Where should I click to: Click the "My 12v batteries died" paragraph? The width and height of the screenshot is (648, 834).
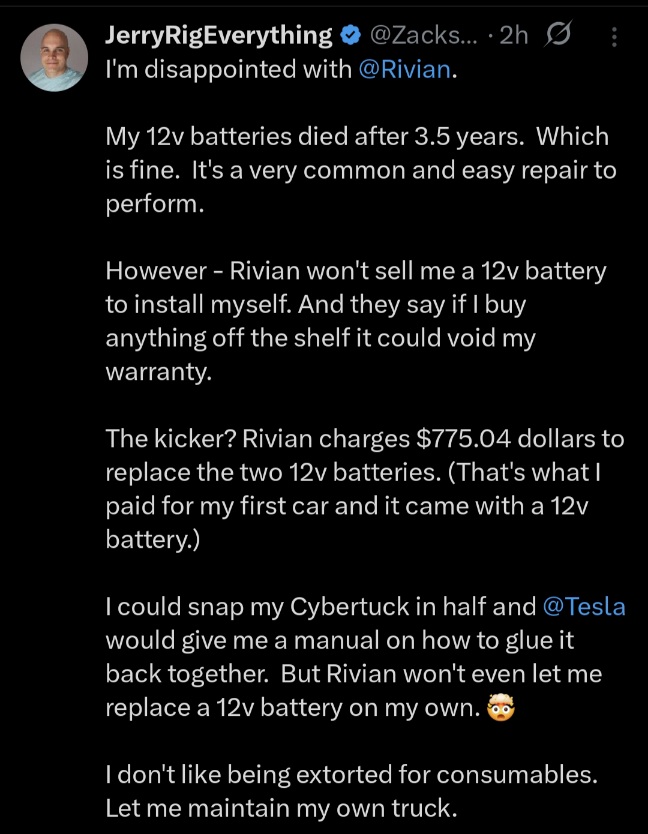point(360,170)
